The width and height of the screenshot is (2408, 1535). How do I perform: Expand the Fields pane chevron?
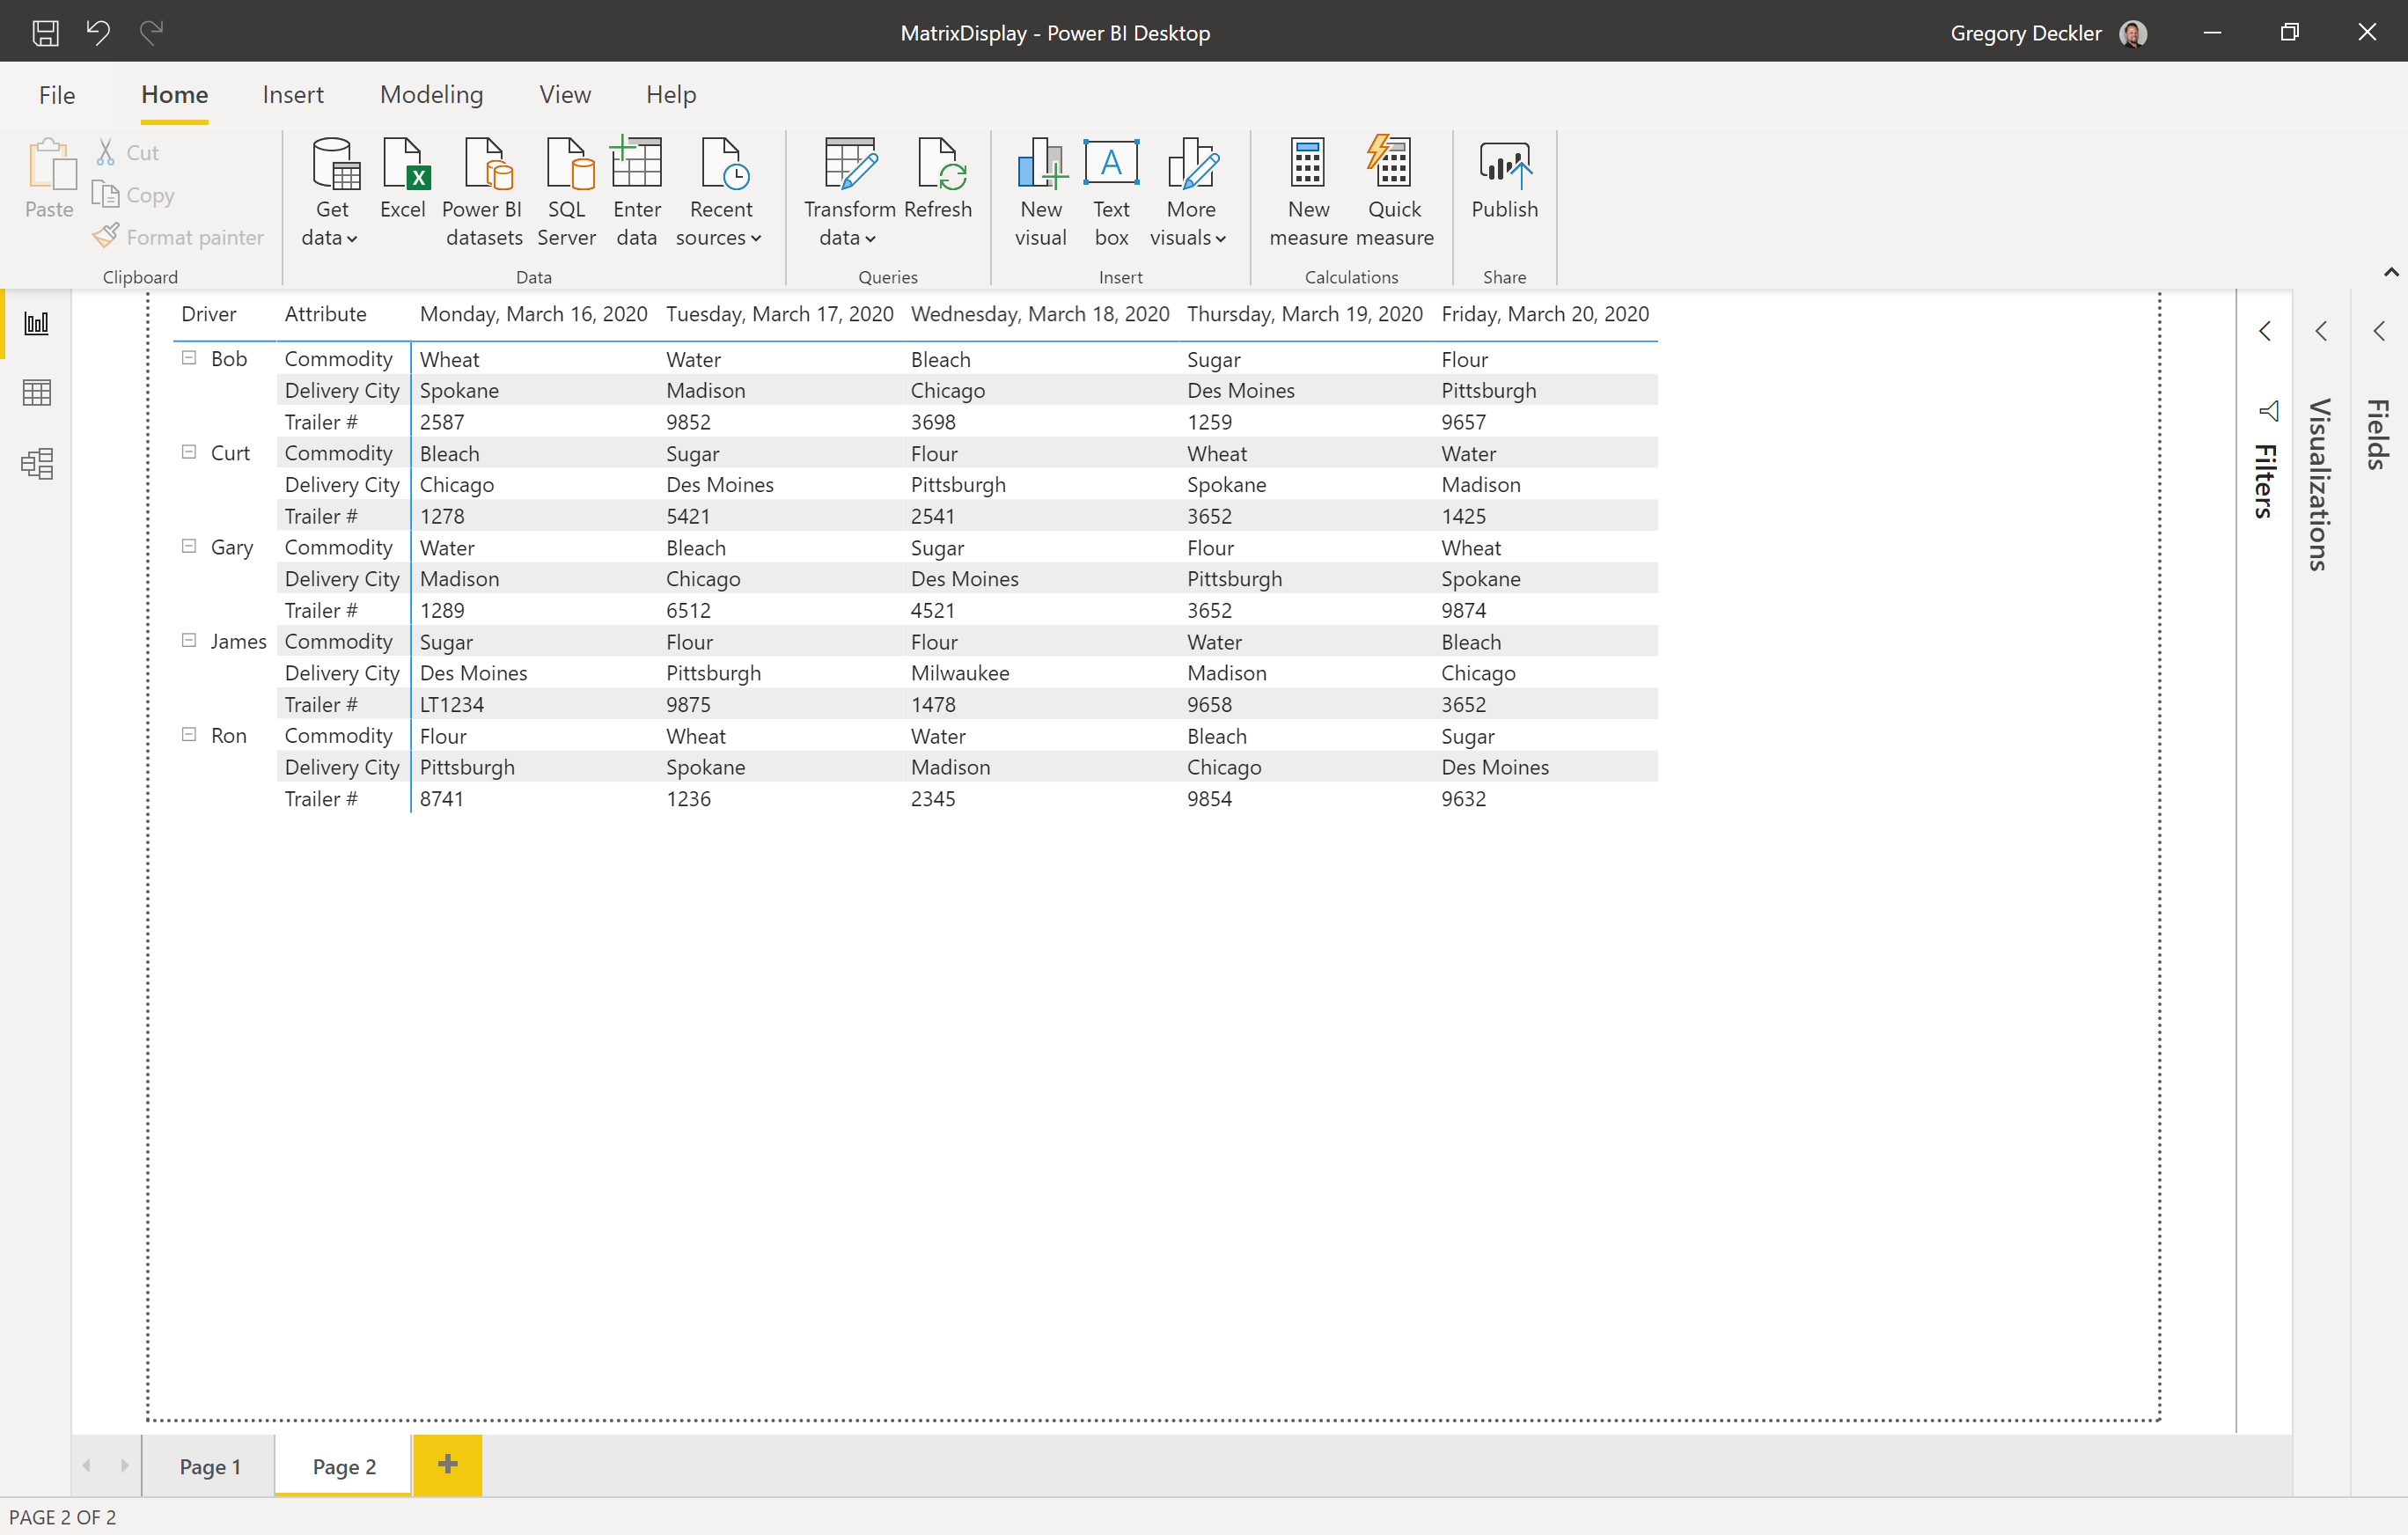(2379, 331)
